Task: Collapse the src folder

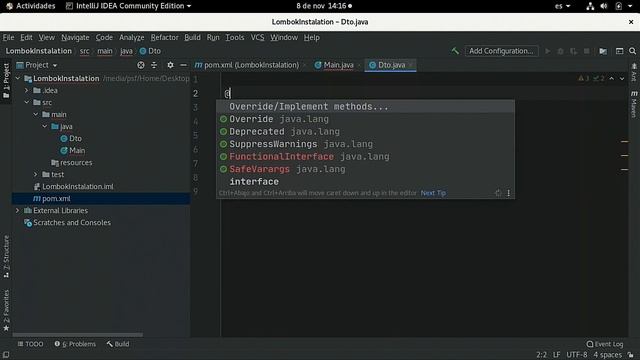Action: [27, 102]
